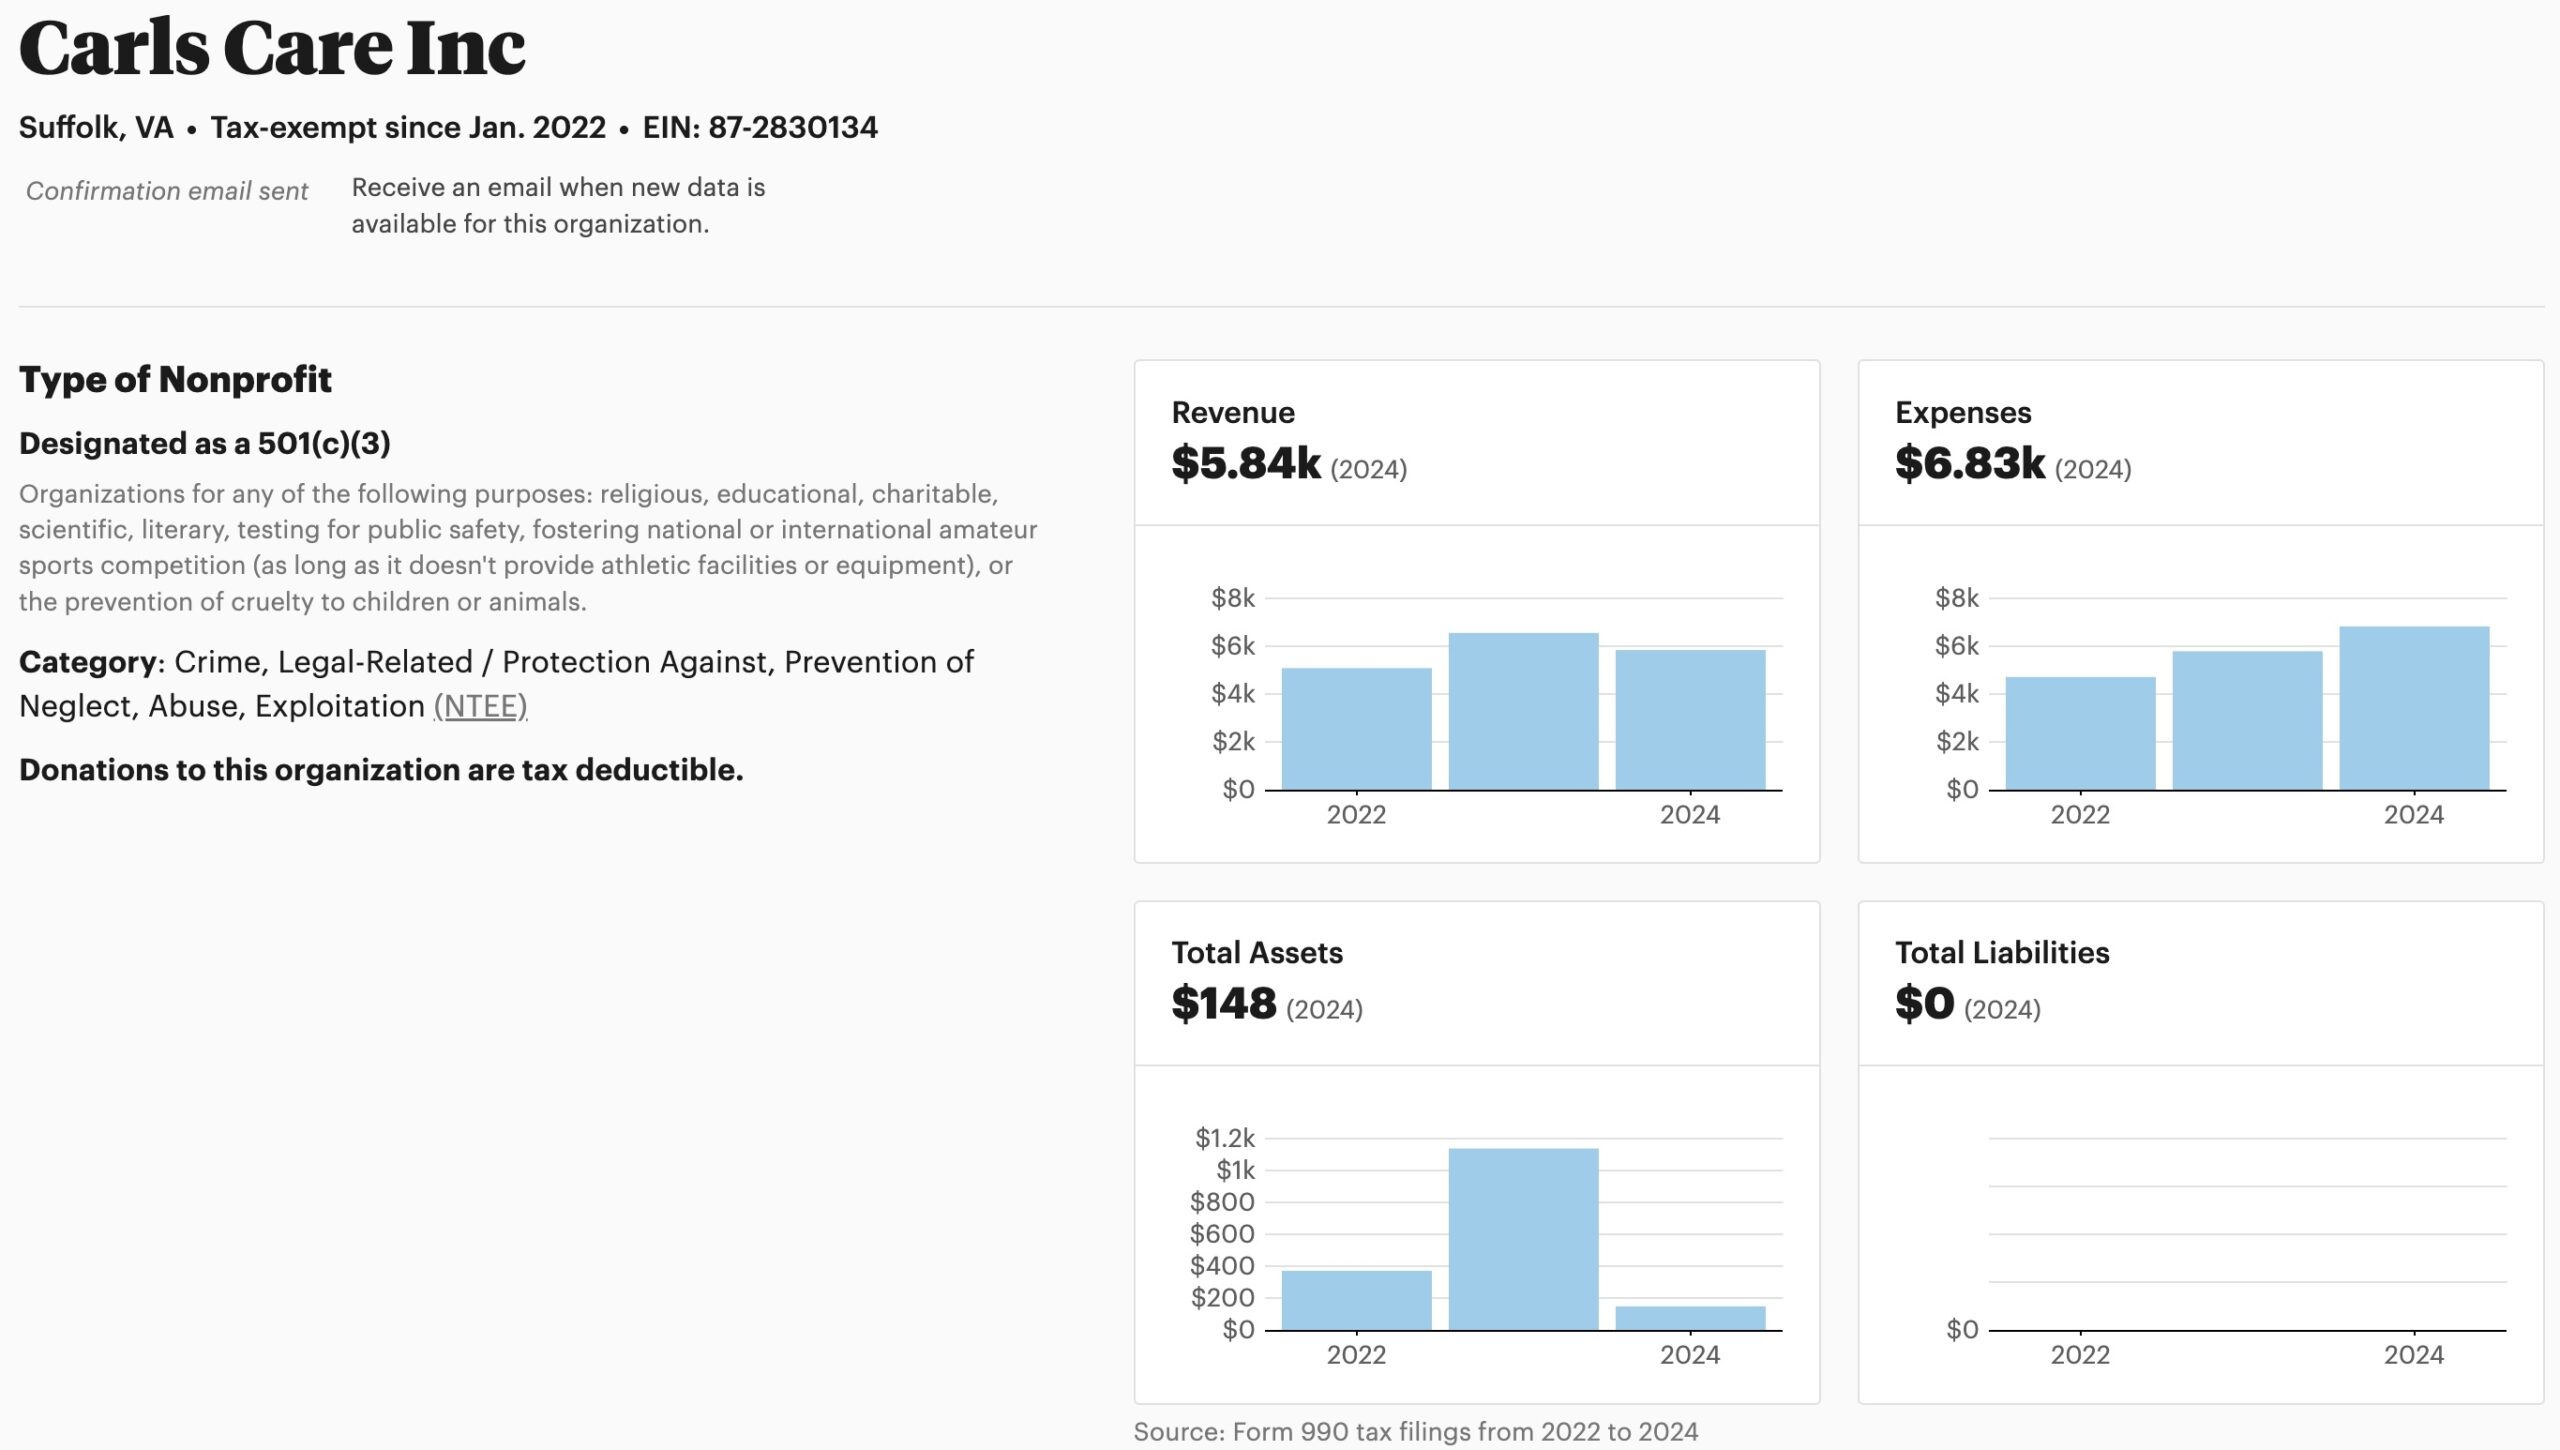Click the Carls Care Inc heading
The width and height of the screenshot is (2560, 1450).
pos(272,47)
